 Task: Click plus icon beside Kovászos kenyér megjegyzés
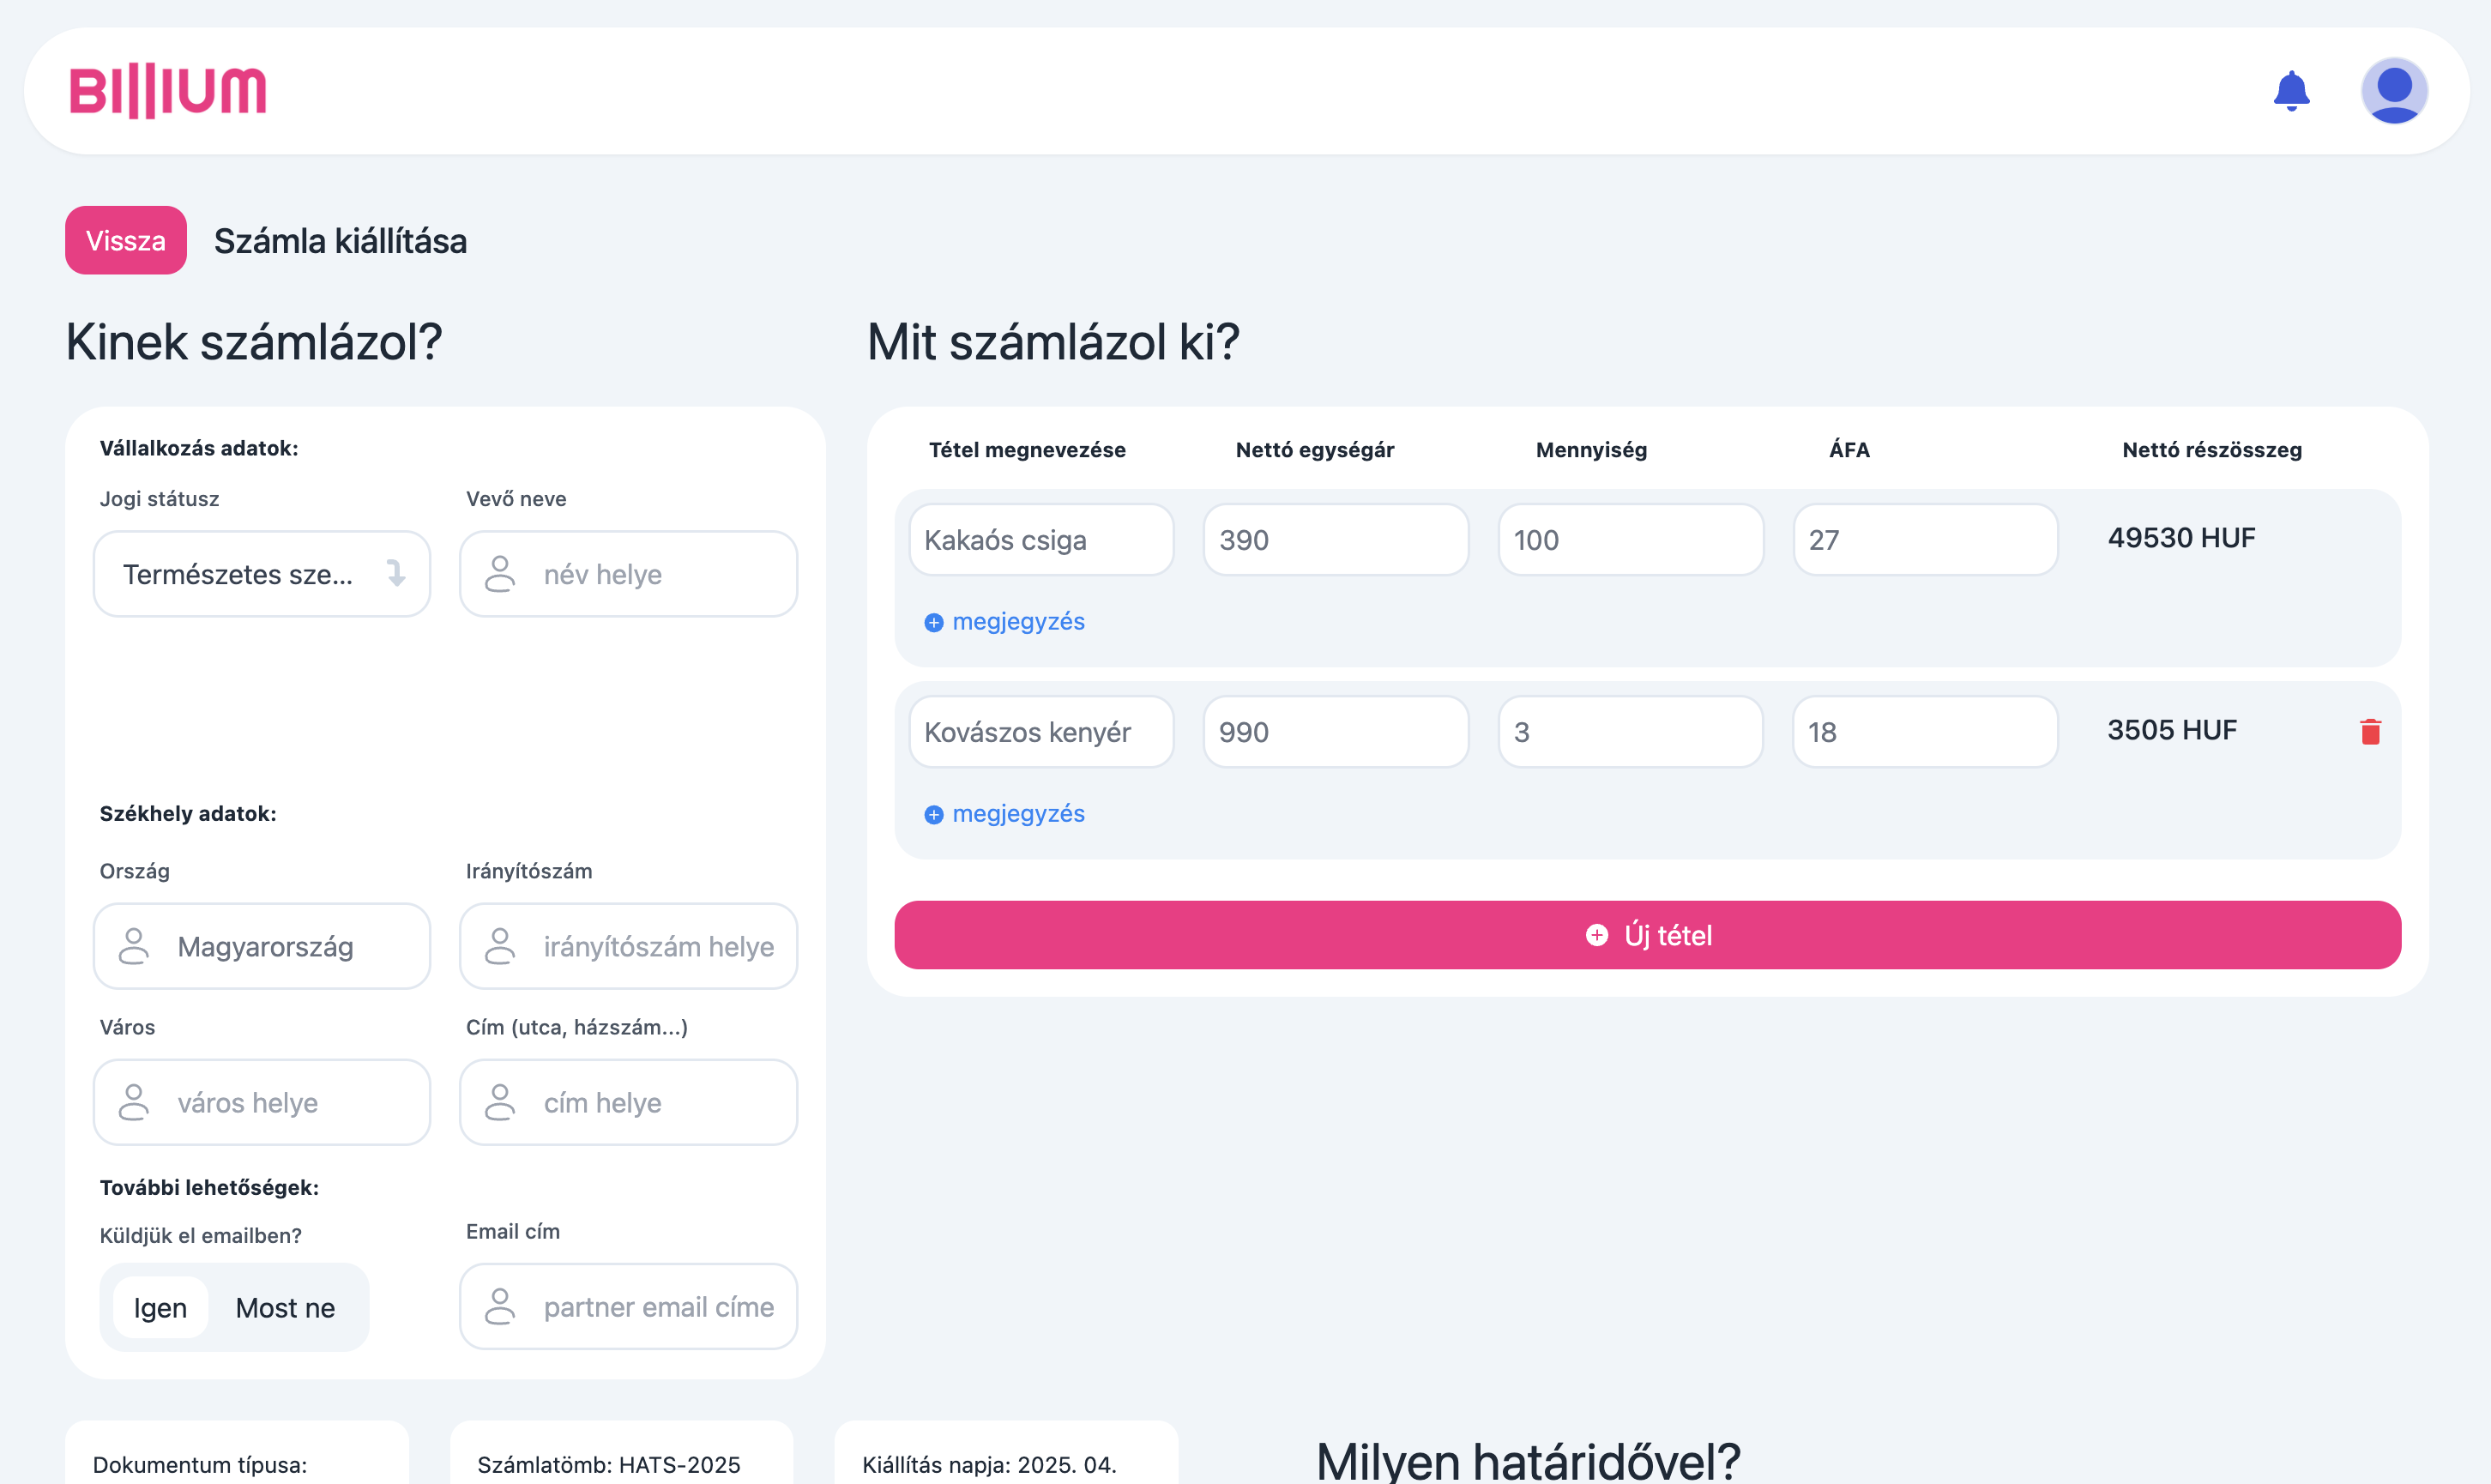tap(933, 815)
